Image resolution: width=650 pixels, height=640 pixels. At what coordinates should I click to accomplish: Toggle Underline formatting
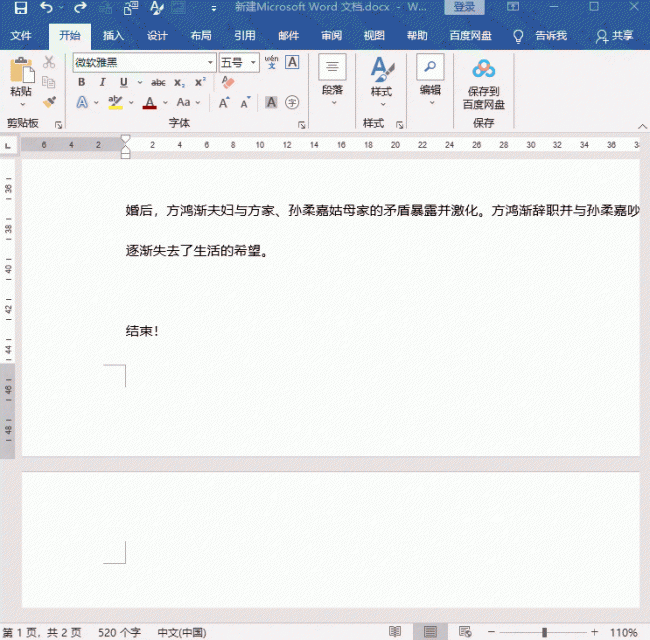click(x=124, y=82)
